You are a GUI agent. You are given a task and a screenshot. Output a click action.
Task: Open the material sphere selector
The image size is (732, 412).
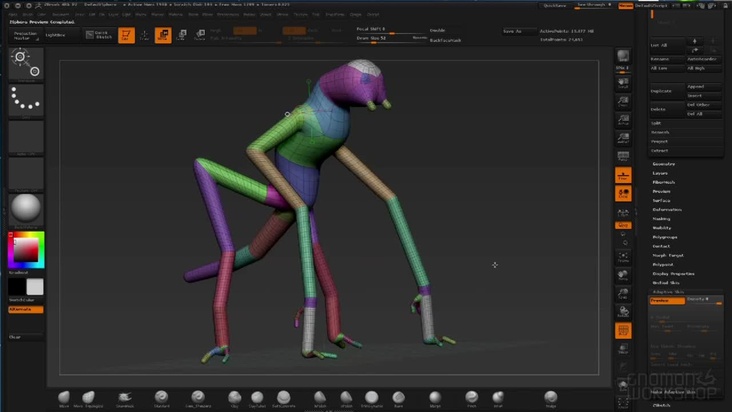coord(26,209)
